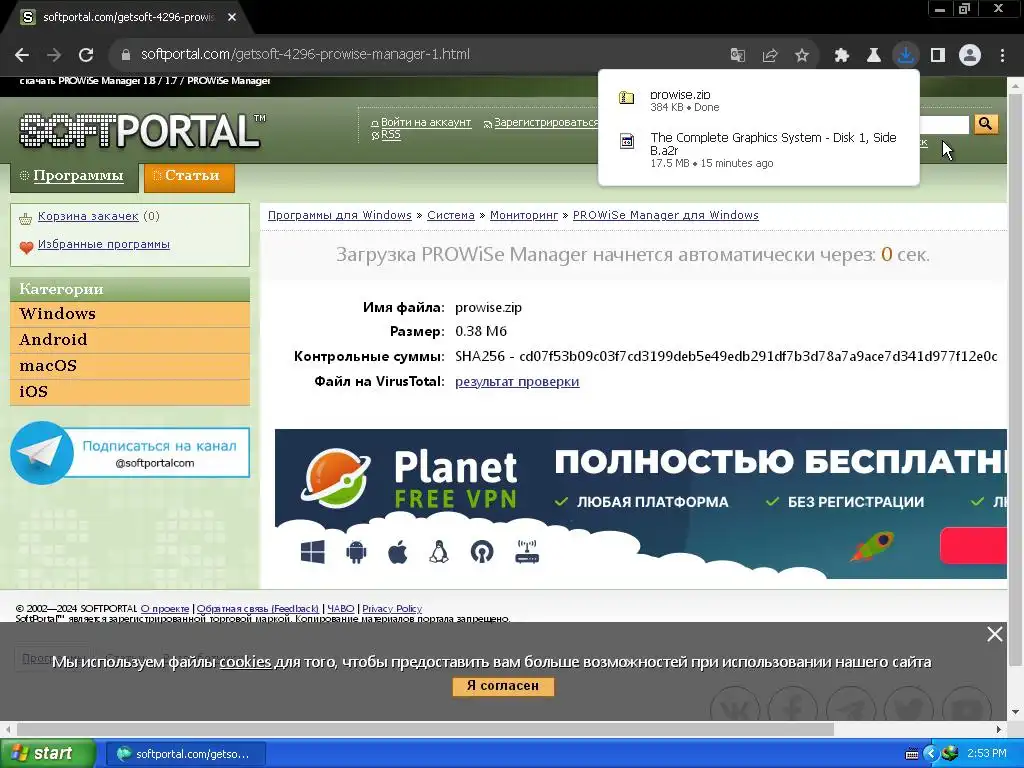1024x768 pixels.
Task: Reload the page with the refresh icon
Action: tap(86, 55)
